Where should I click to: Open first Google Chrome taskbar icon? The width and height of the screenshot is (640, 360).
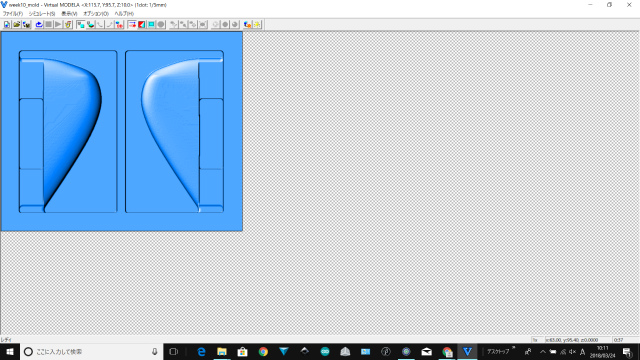(263, 351)
